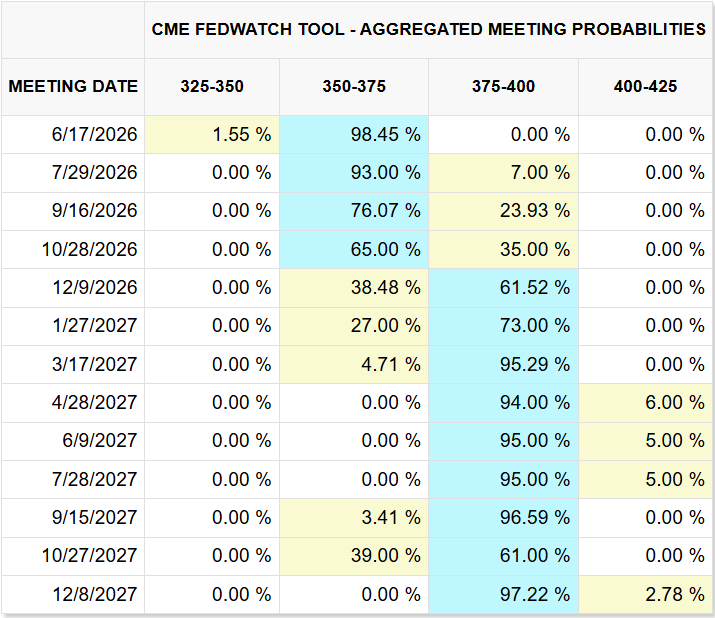The width and height of the screenshot is (715, 618).
Task: Click the 39.00 % cell
Action: pyautogui.click(x=354, y=556)
